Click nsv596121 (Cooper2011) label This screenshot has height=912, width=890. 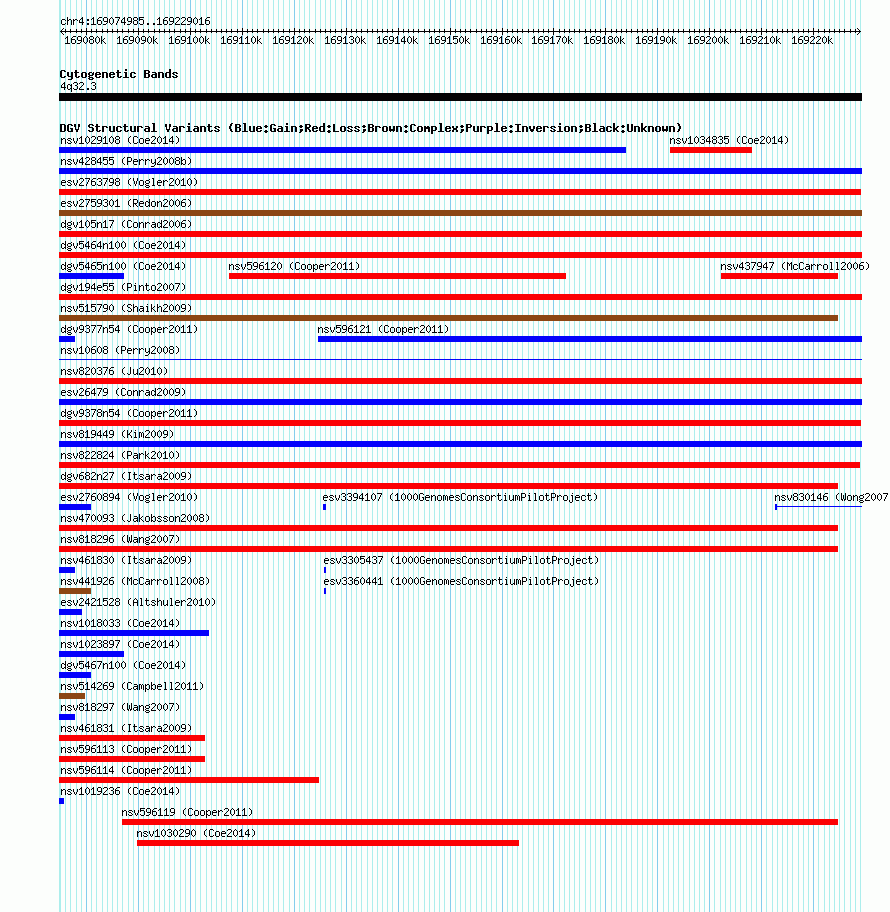click(x=383, y=329)
